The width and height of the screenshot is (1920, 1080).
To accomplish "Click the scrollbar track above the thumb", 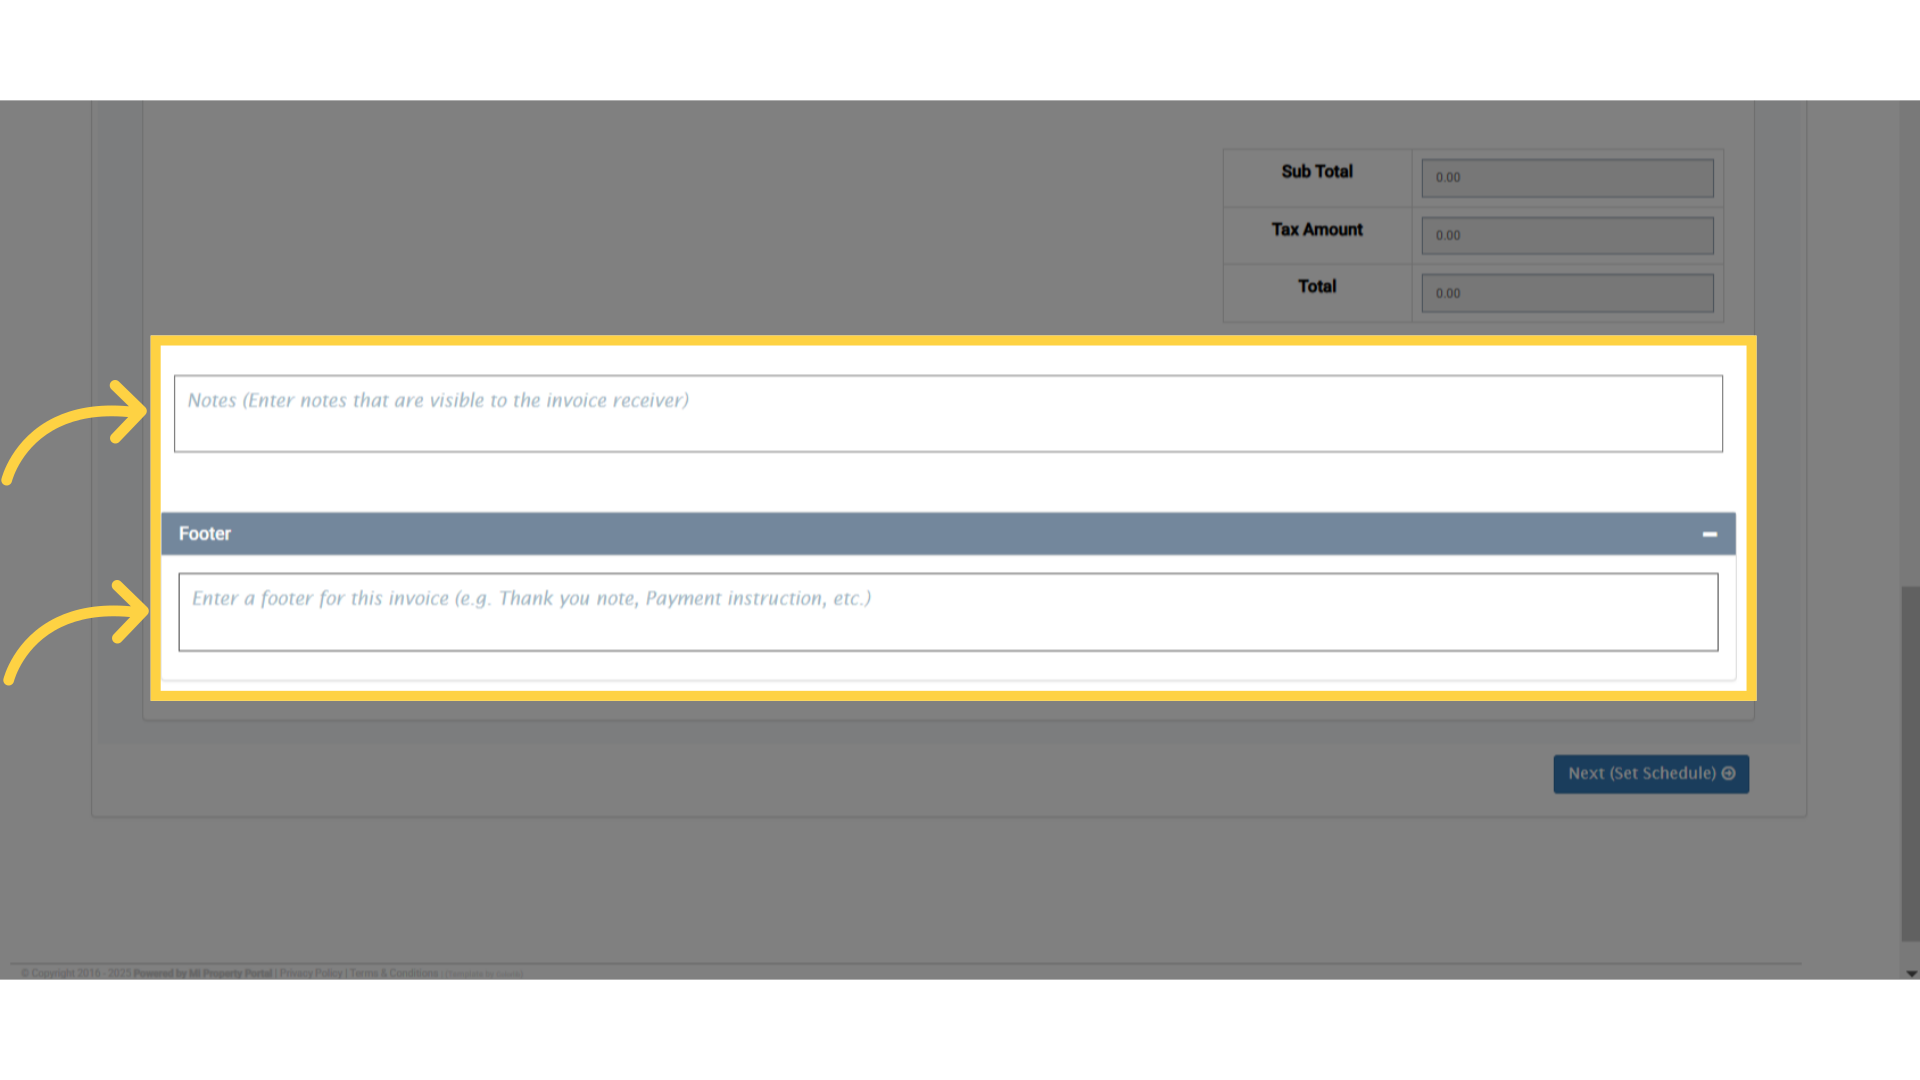I will [x=1910, y=340].
